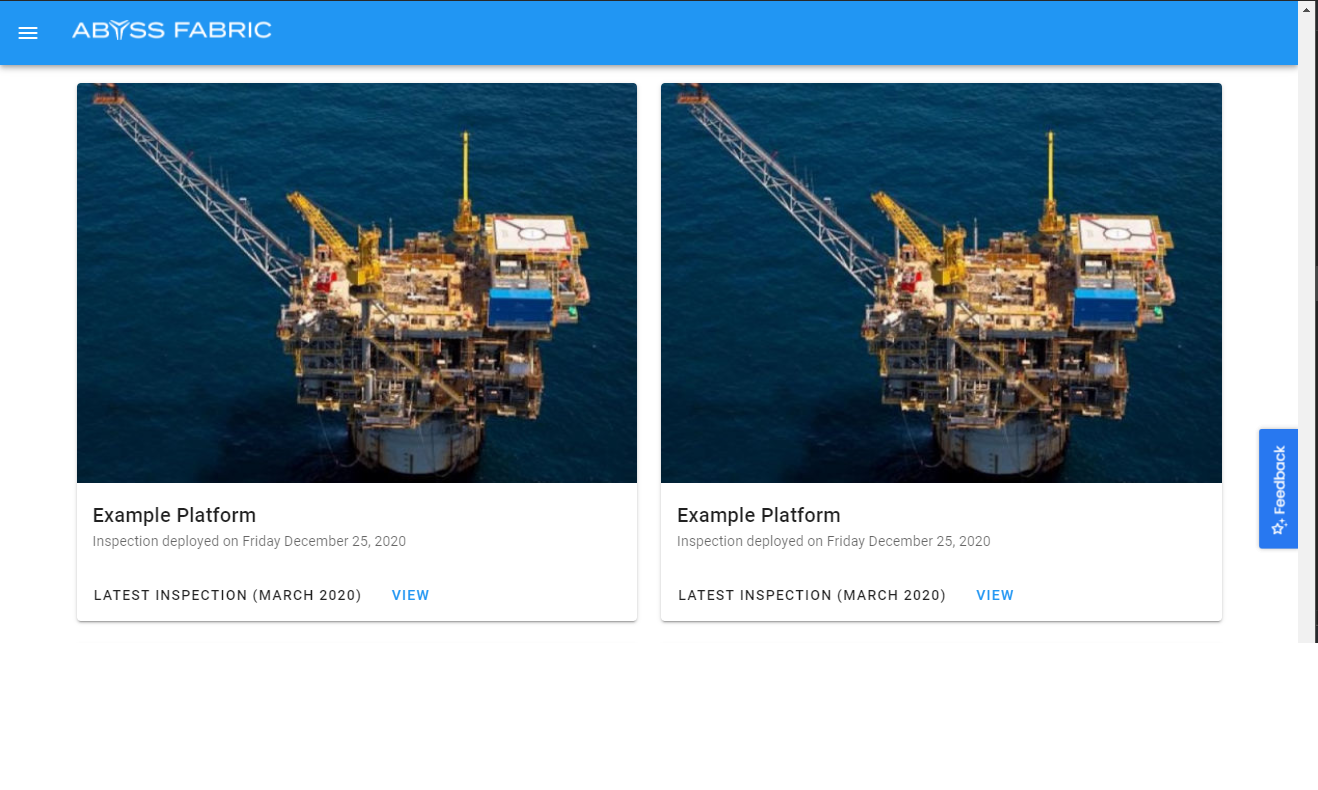Select the left card's oil platform photo
Viewport: 1318px width, 790px height.
click(357, 283)
